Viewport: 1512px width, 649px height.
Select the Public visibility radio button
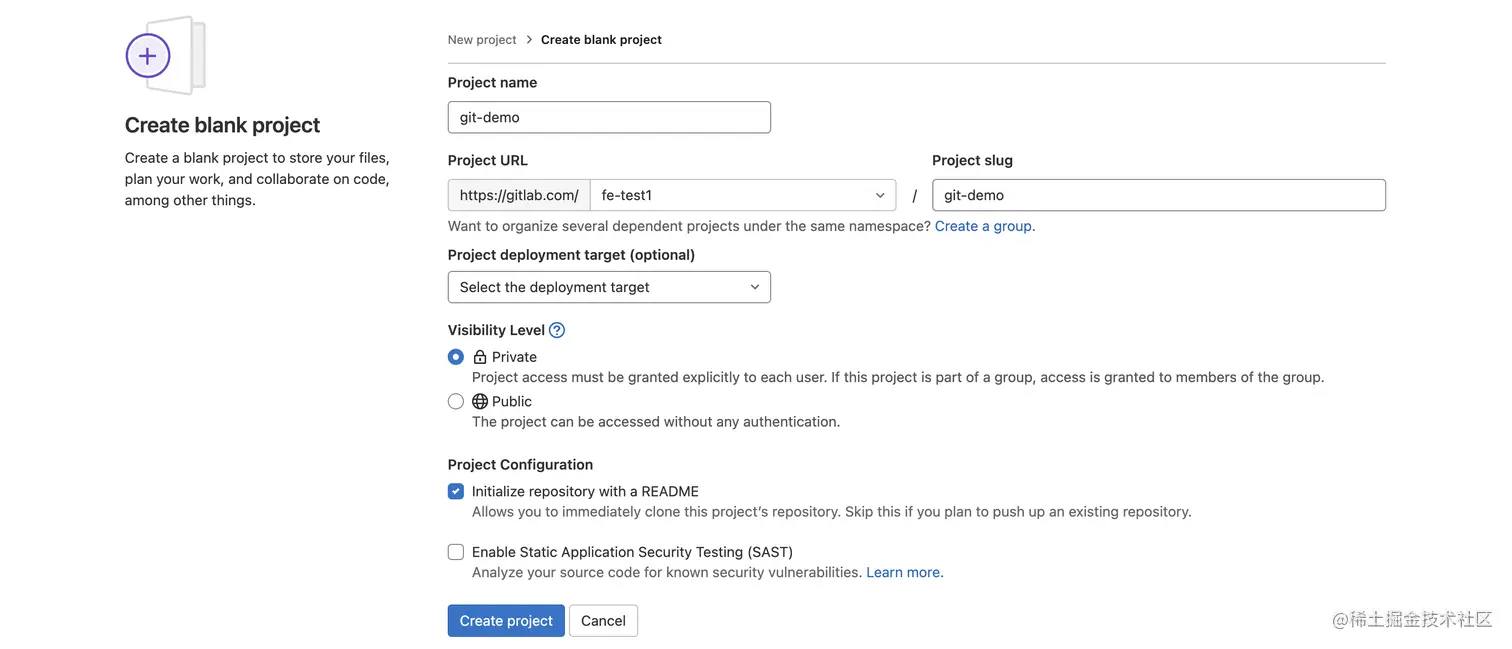pos(456,401)
